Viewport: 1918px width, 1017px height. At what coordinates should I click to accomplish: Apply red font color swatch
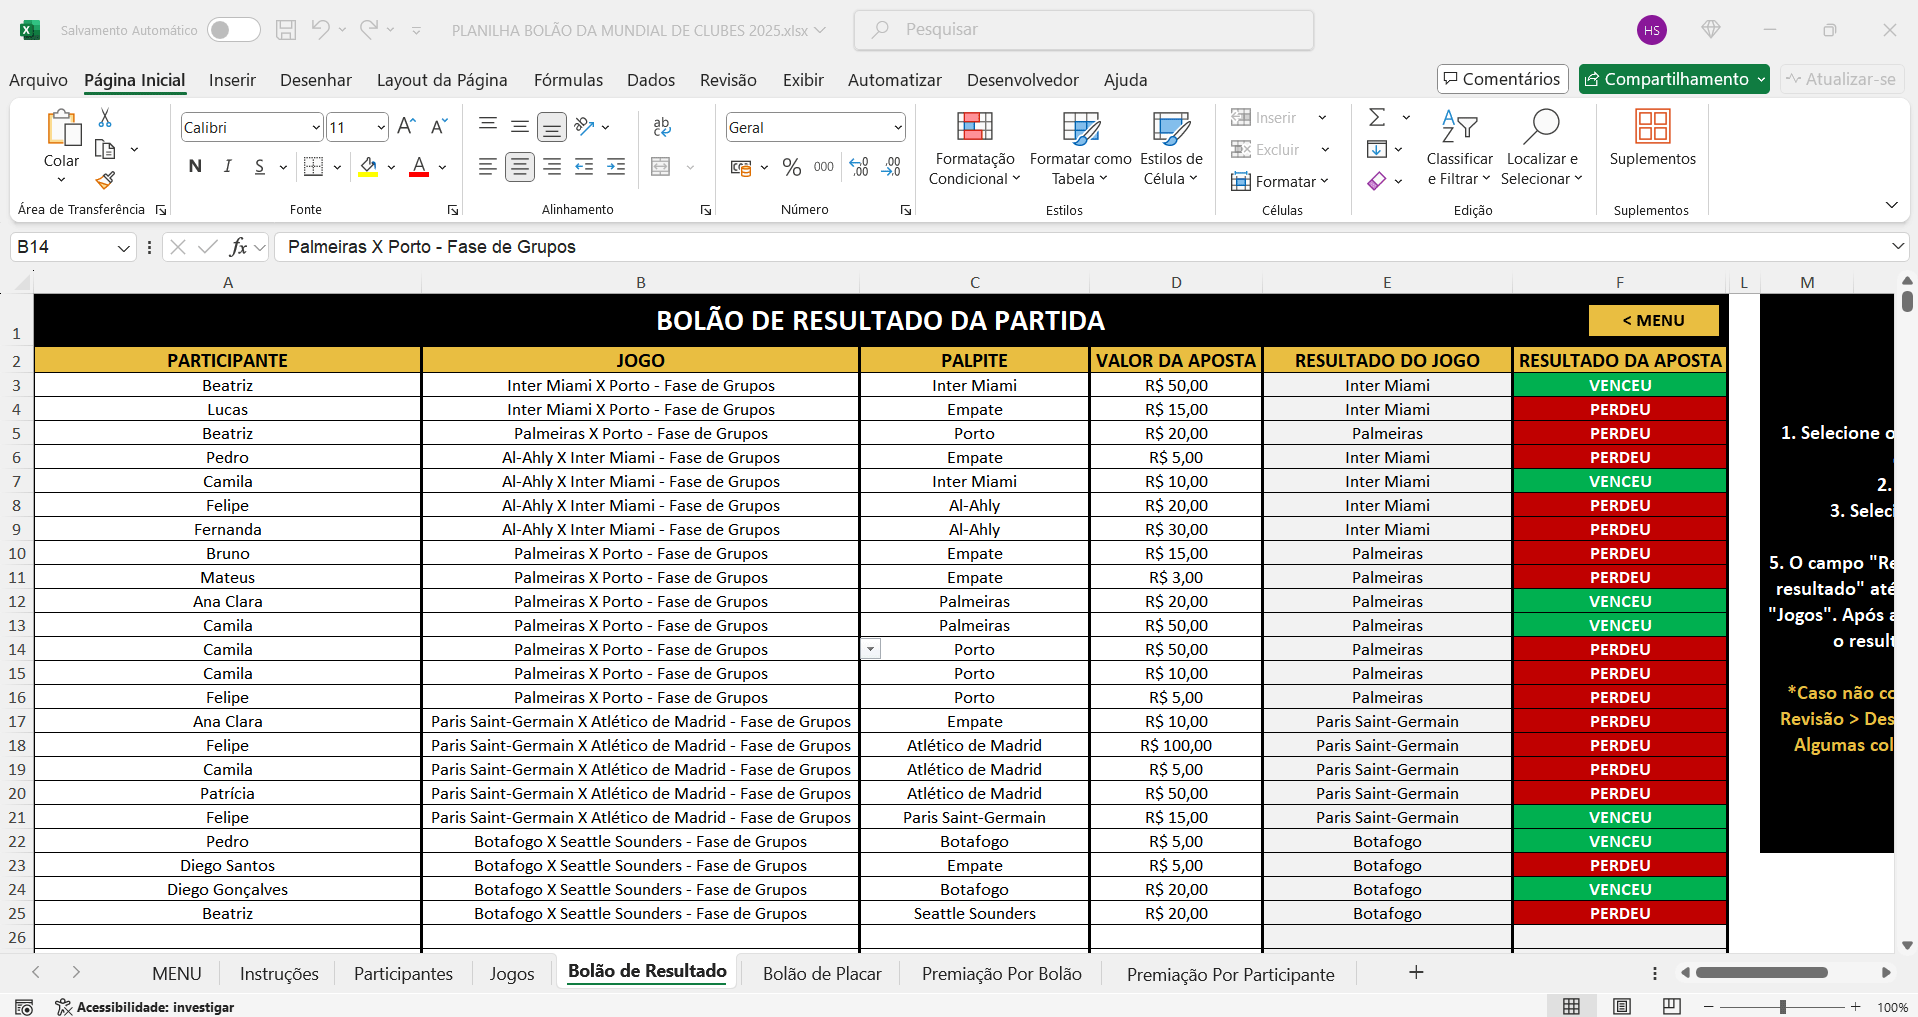point(419,167)
